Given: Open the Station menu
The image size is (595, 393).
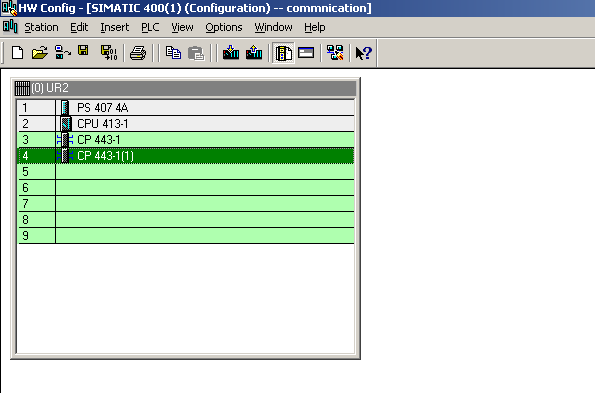Looking at the screenshot, I should (x=41, y=27).
